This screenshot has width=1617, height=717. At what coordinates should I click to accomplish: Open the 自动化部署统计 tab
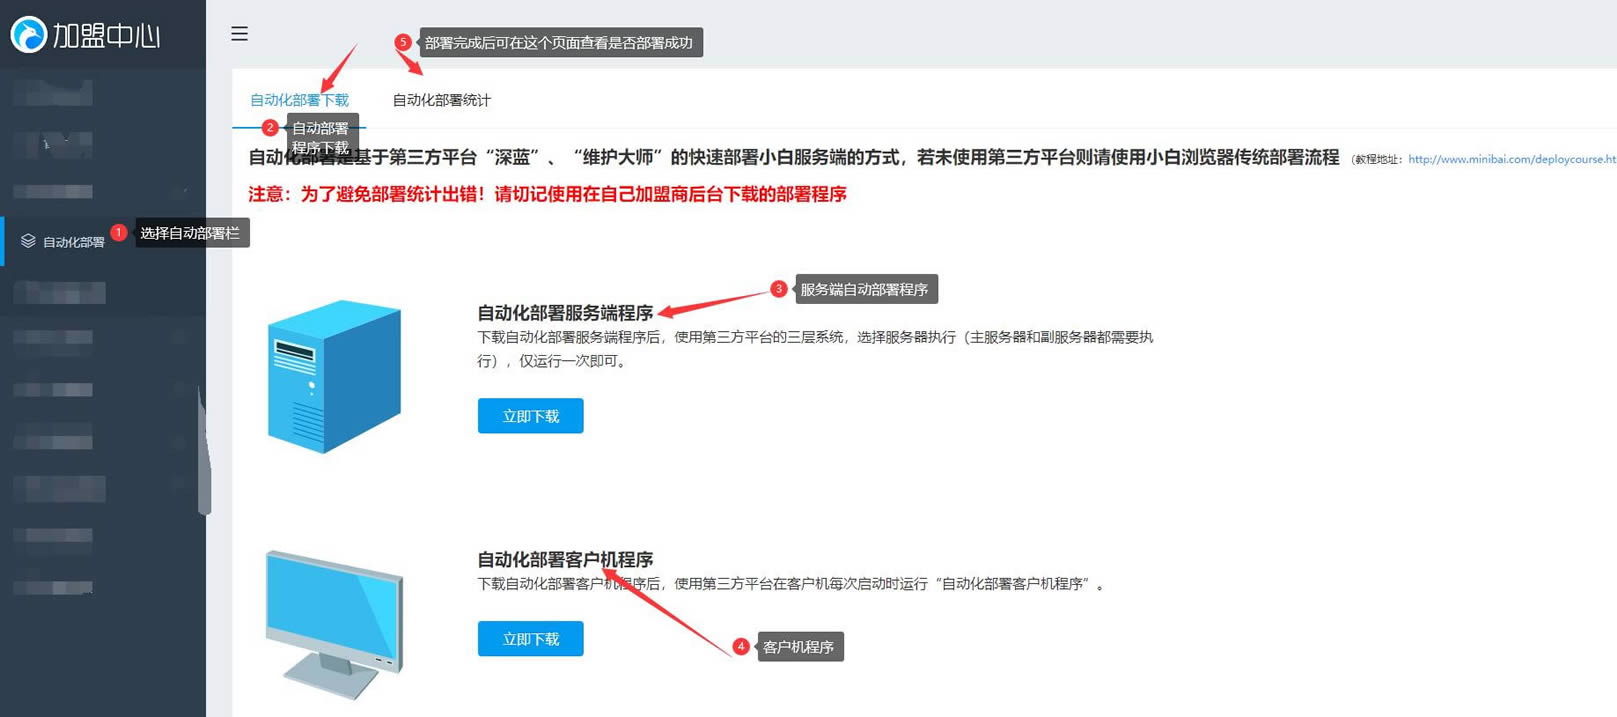[441, 100]
